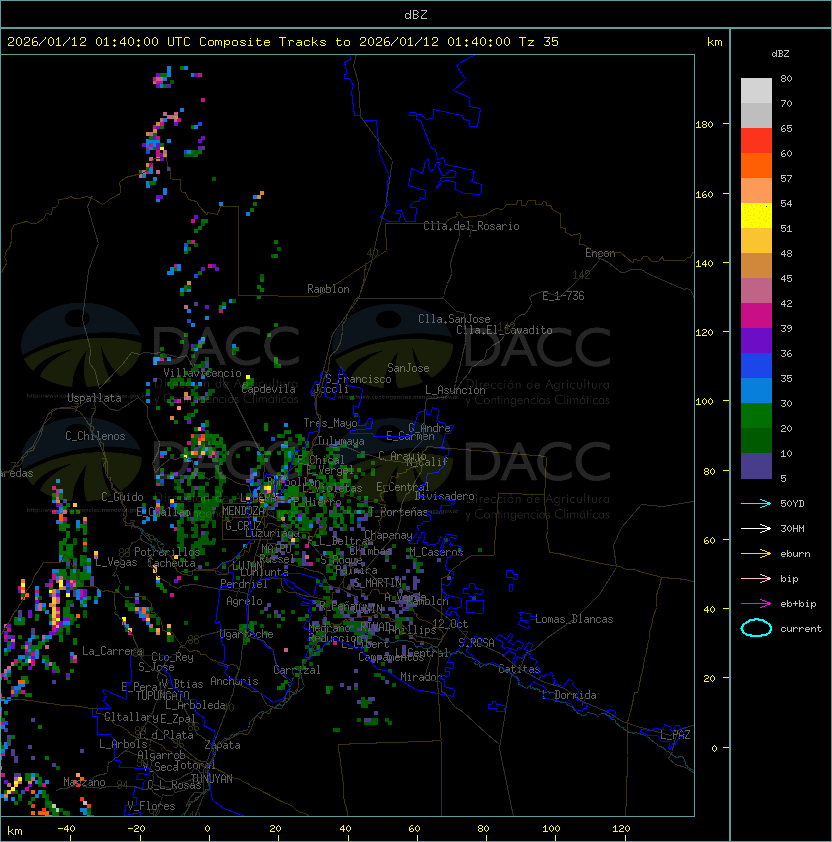832x842 pixels.
Task: Click the 120 tick on horizontal axis
Action: coord(621,829)
